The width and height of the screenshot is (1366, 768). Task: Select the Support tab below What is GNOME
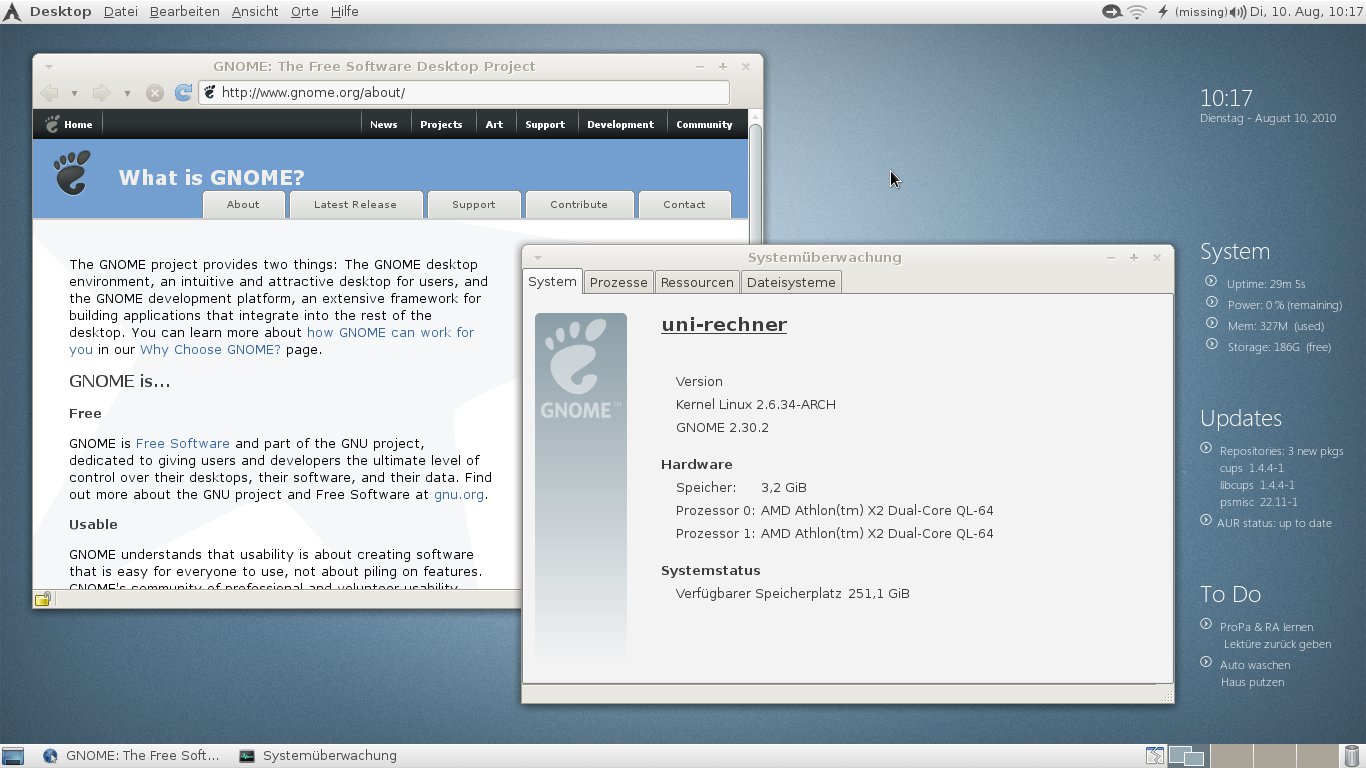[x=474, y=204]
